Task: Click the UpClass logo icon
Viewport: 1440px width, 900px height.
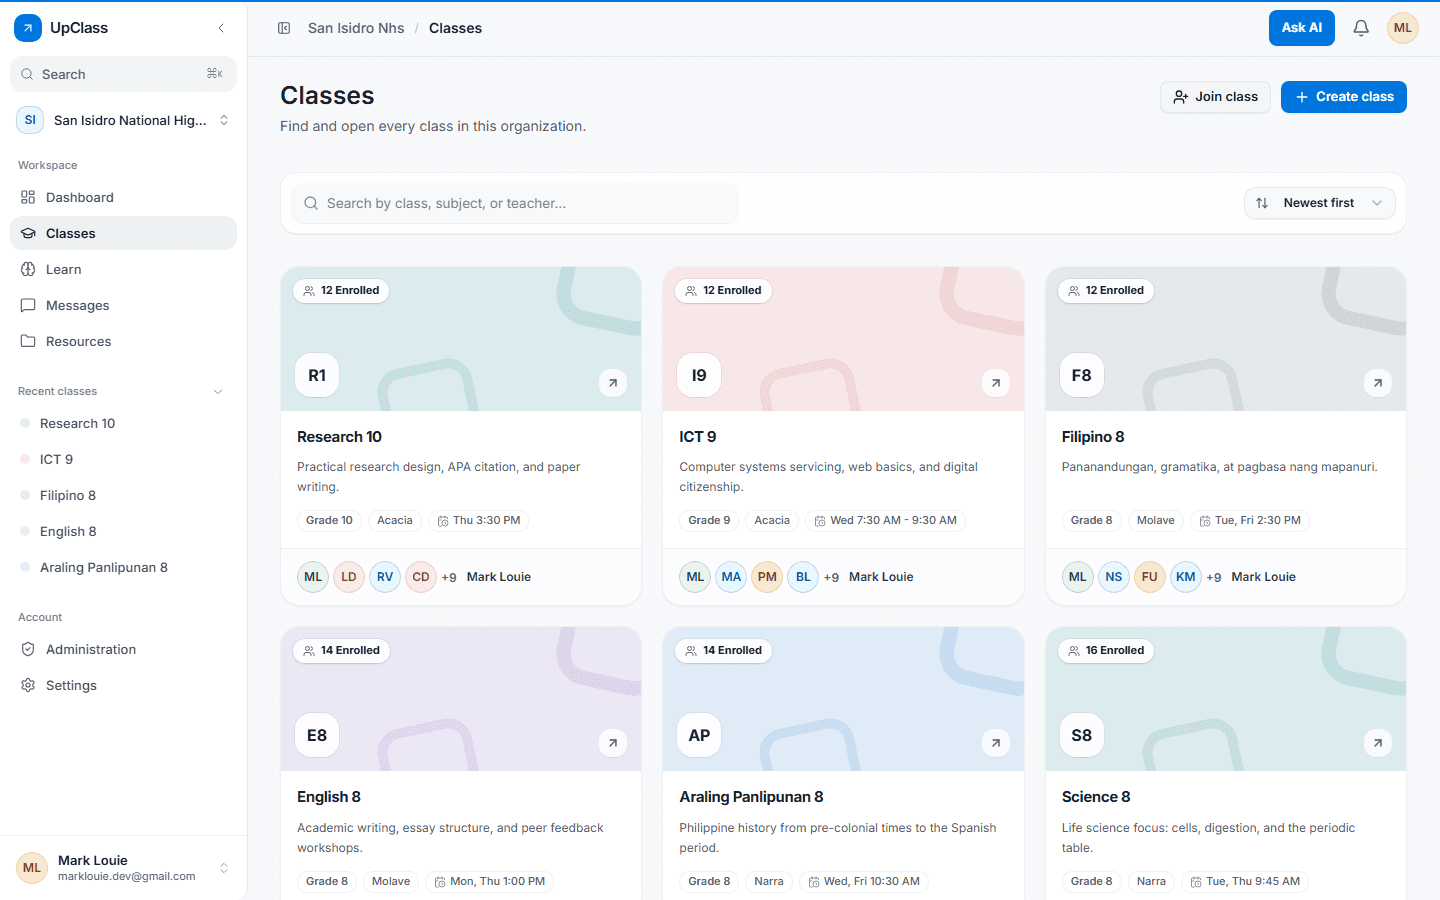Action: [28, 28]
